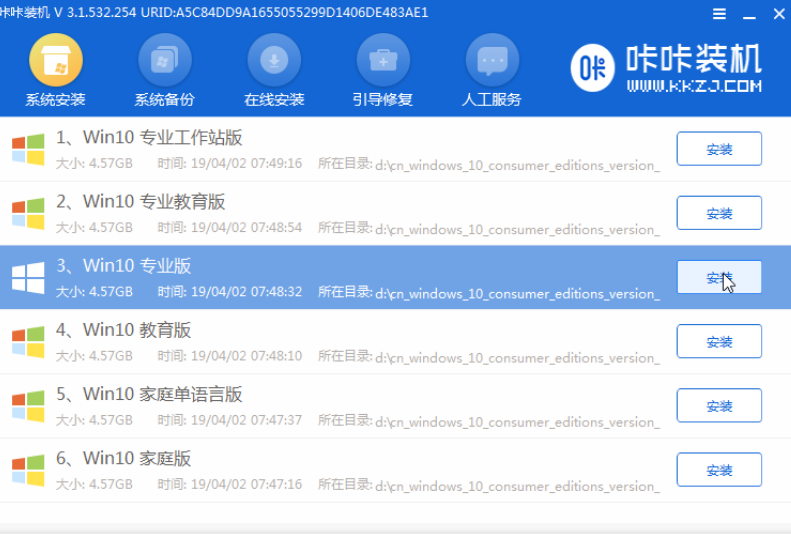Select the 系统安装 icon
Image resolution: width=791 pixels, height=536 pixels.
click(x=56, y=60)
